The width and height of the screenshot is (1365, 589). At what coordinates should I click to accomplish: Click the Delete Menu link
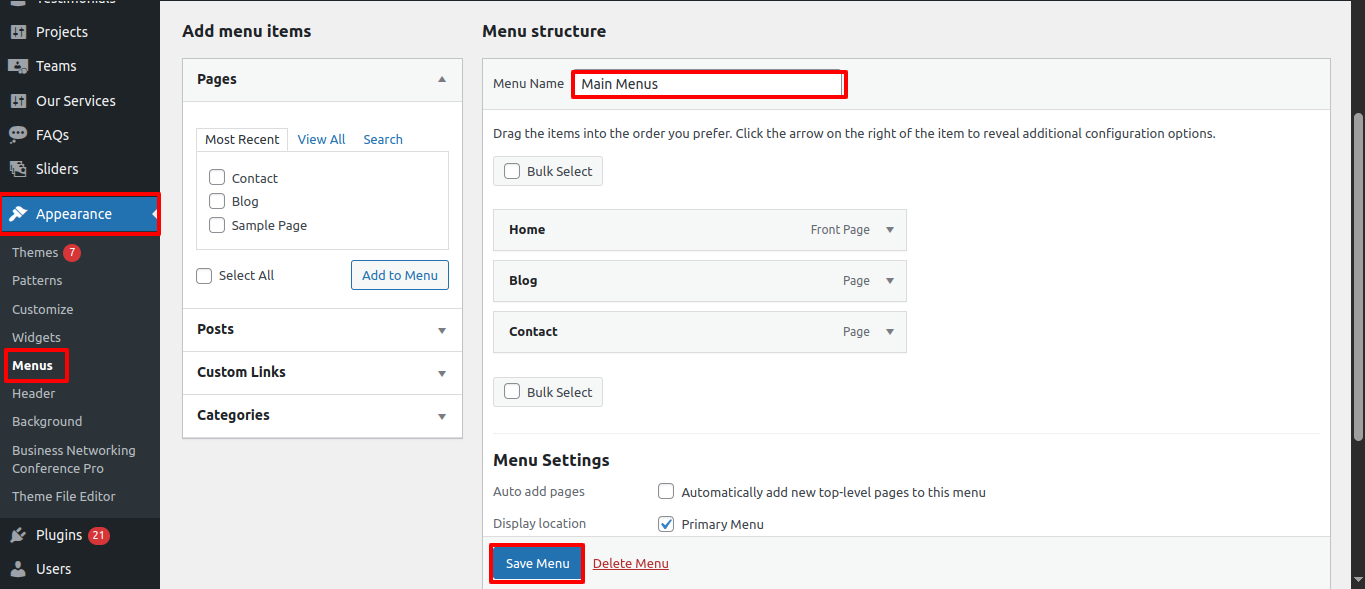pyautogui.click(x=631, y=563)
